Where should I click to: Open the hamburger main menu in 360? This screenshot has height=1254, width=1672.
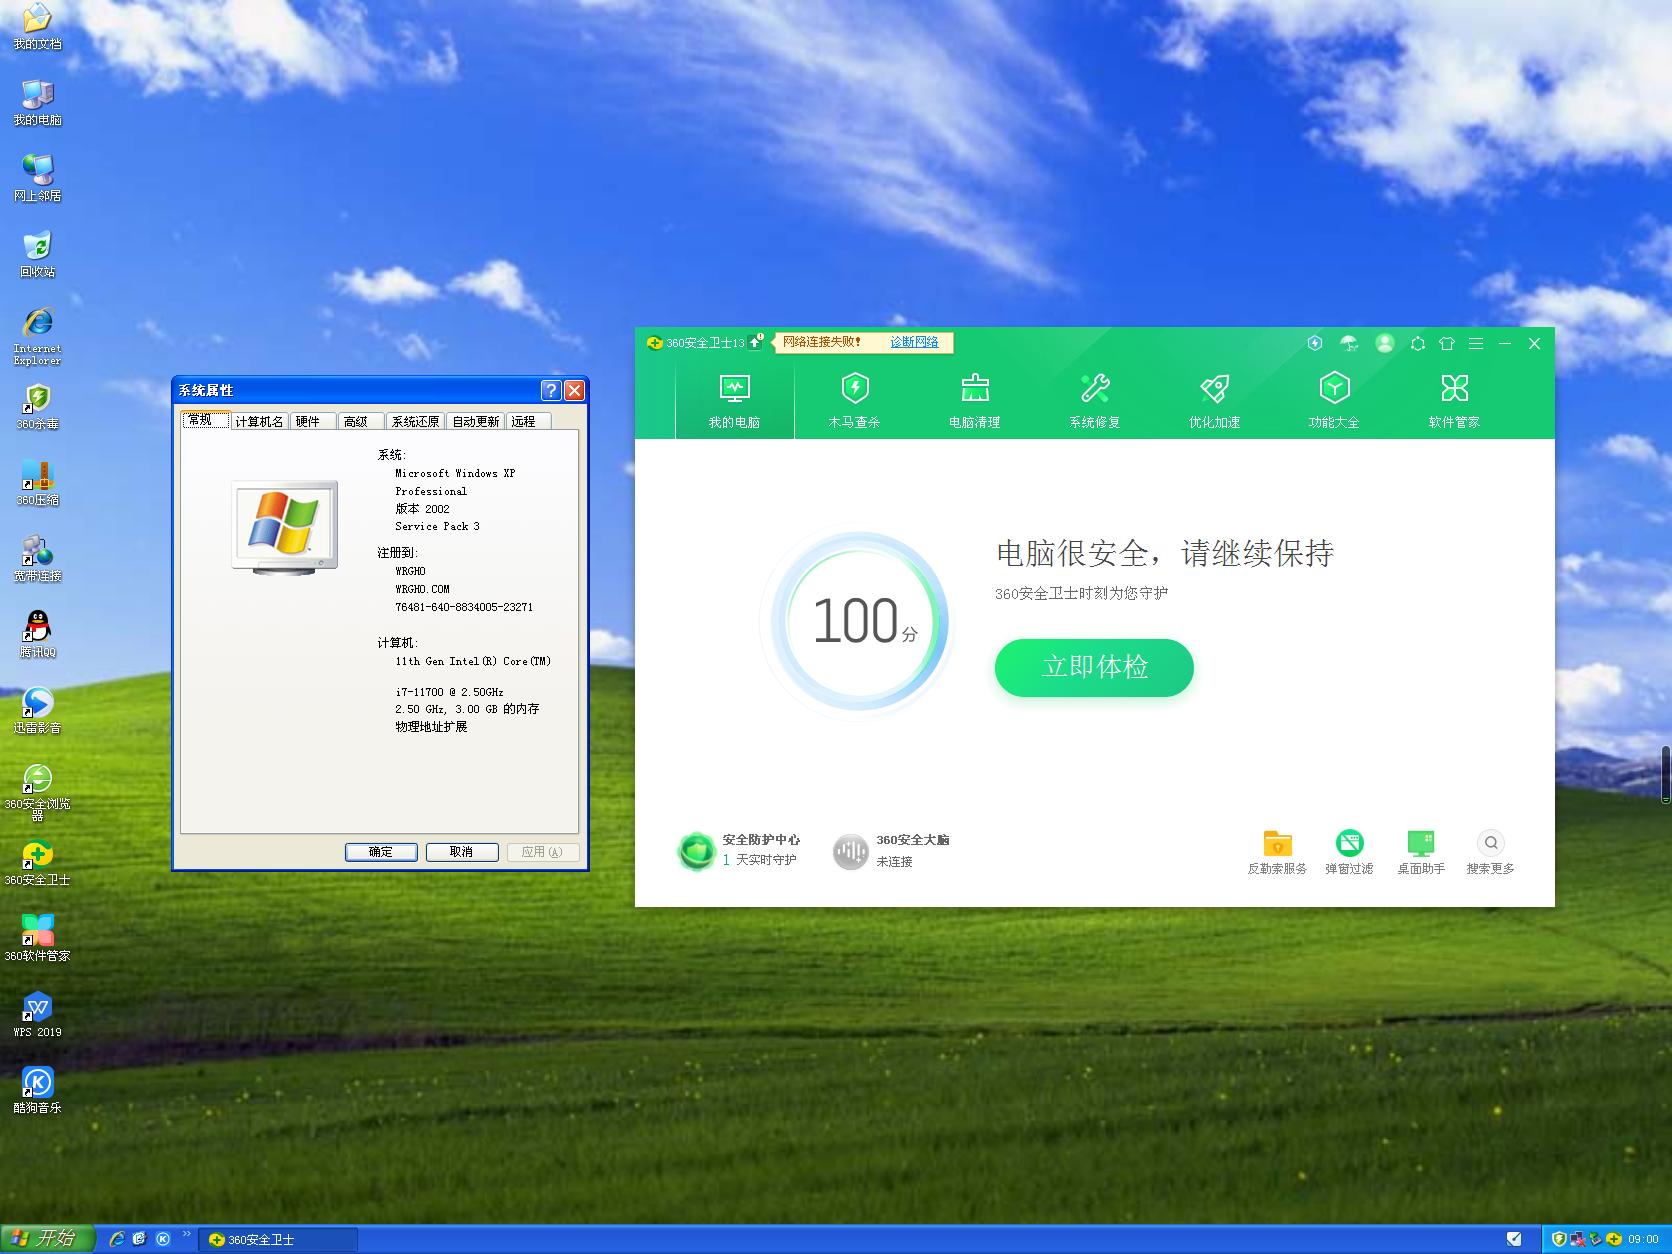coord(1476,343)
